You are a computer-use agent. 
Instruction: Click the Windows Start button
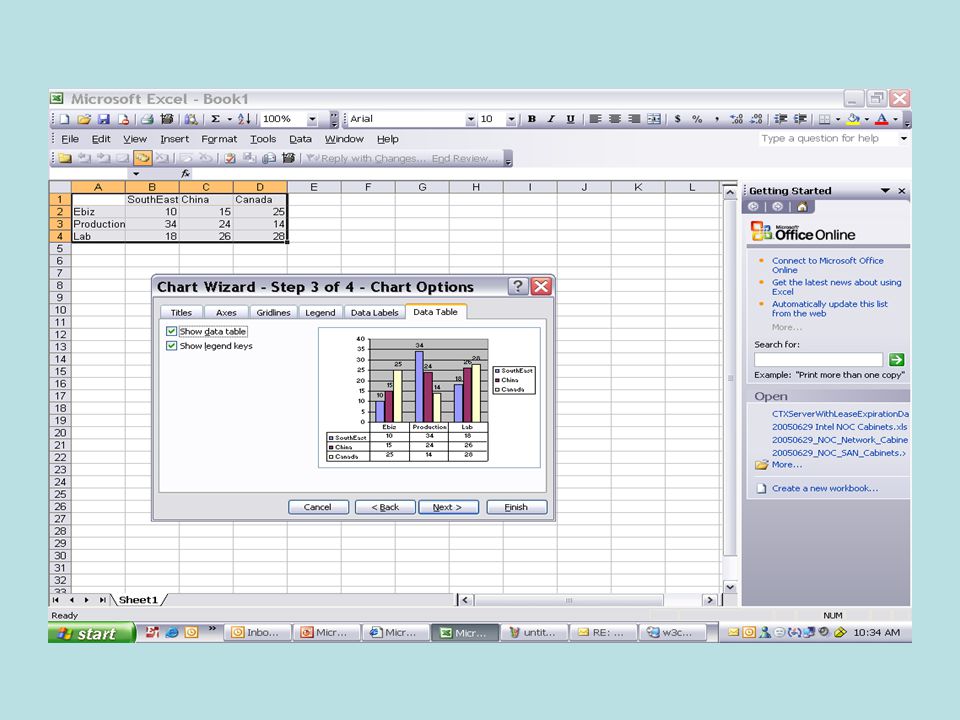pos(92,633)
